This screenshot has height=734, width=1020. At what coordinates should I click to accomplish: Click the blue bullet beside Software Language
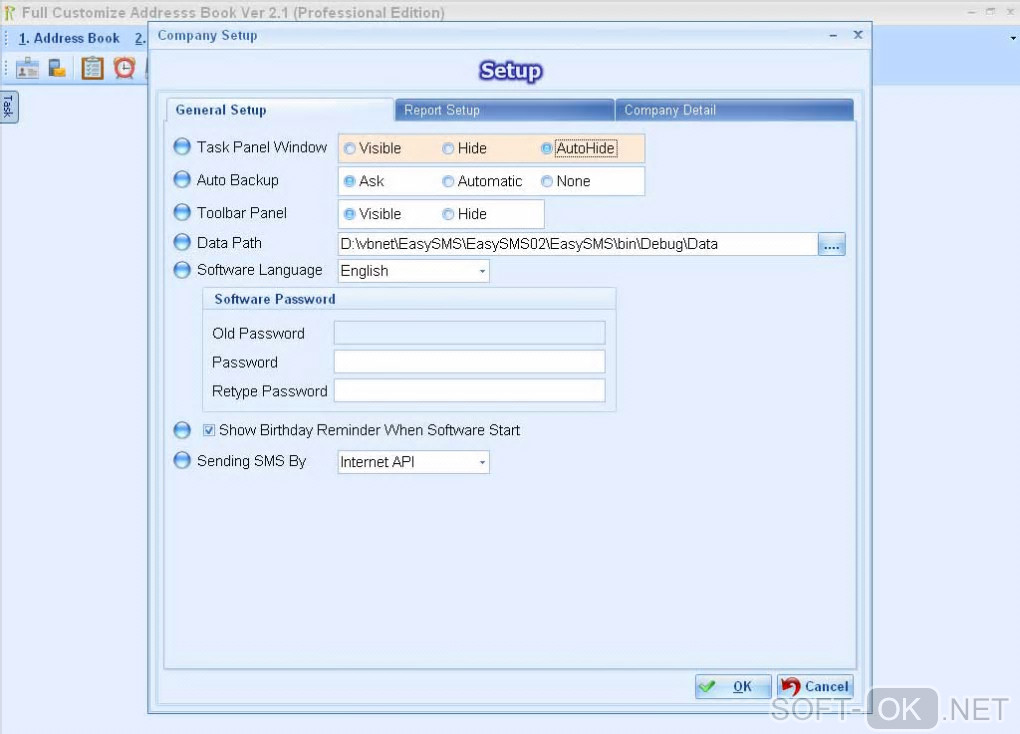pos(182,269)
